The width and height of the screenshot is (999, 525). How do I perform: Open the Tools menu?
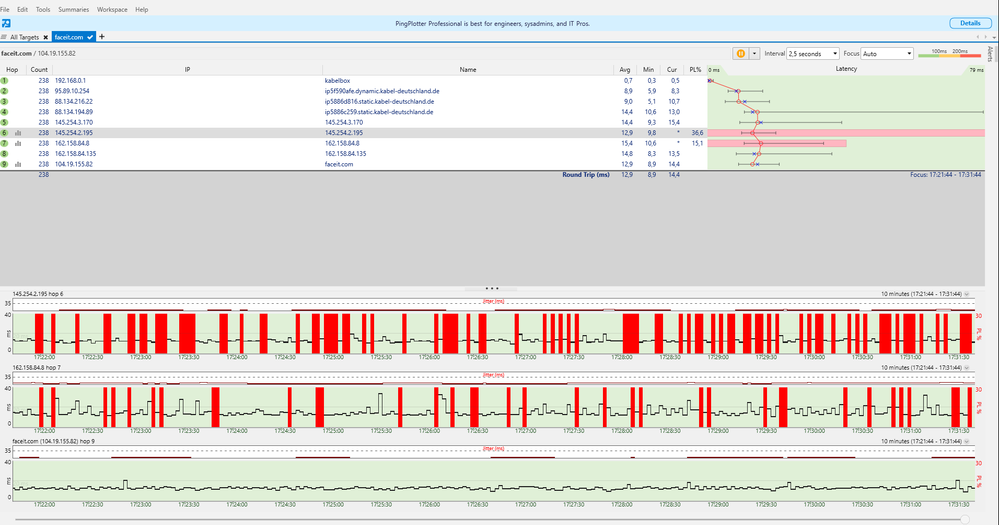(43, 9)
